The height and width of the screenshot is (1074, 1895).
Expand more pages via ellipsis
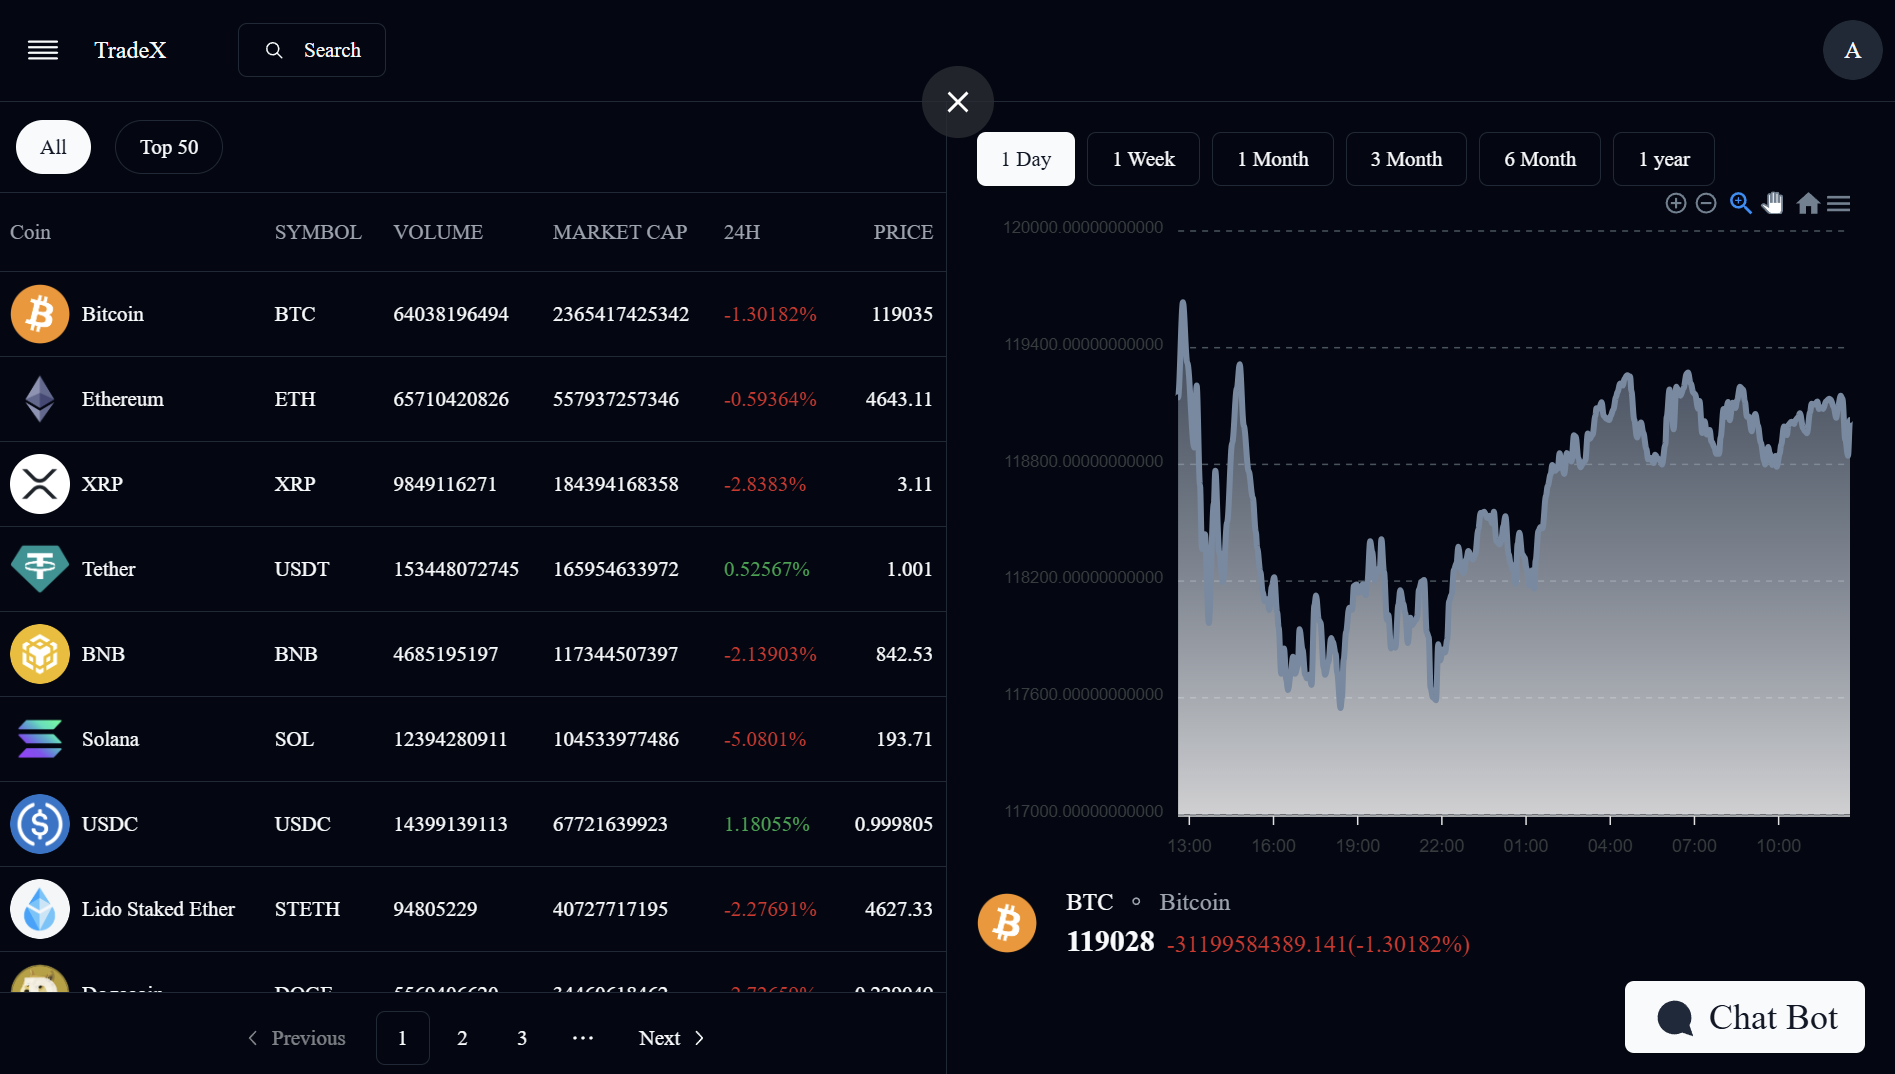pyautogui.click(x=583, y=1038)
